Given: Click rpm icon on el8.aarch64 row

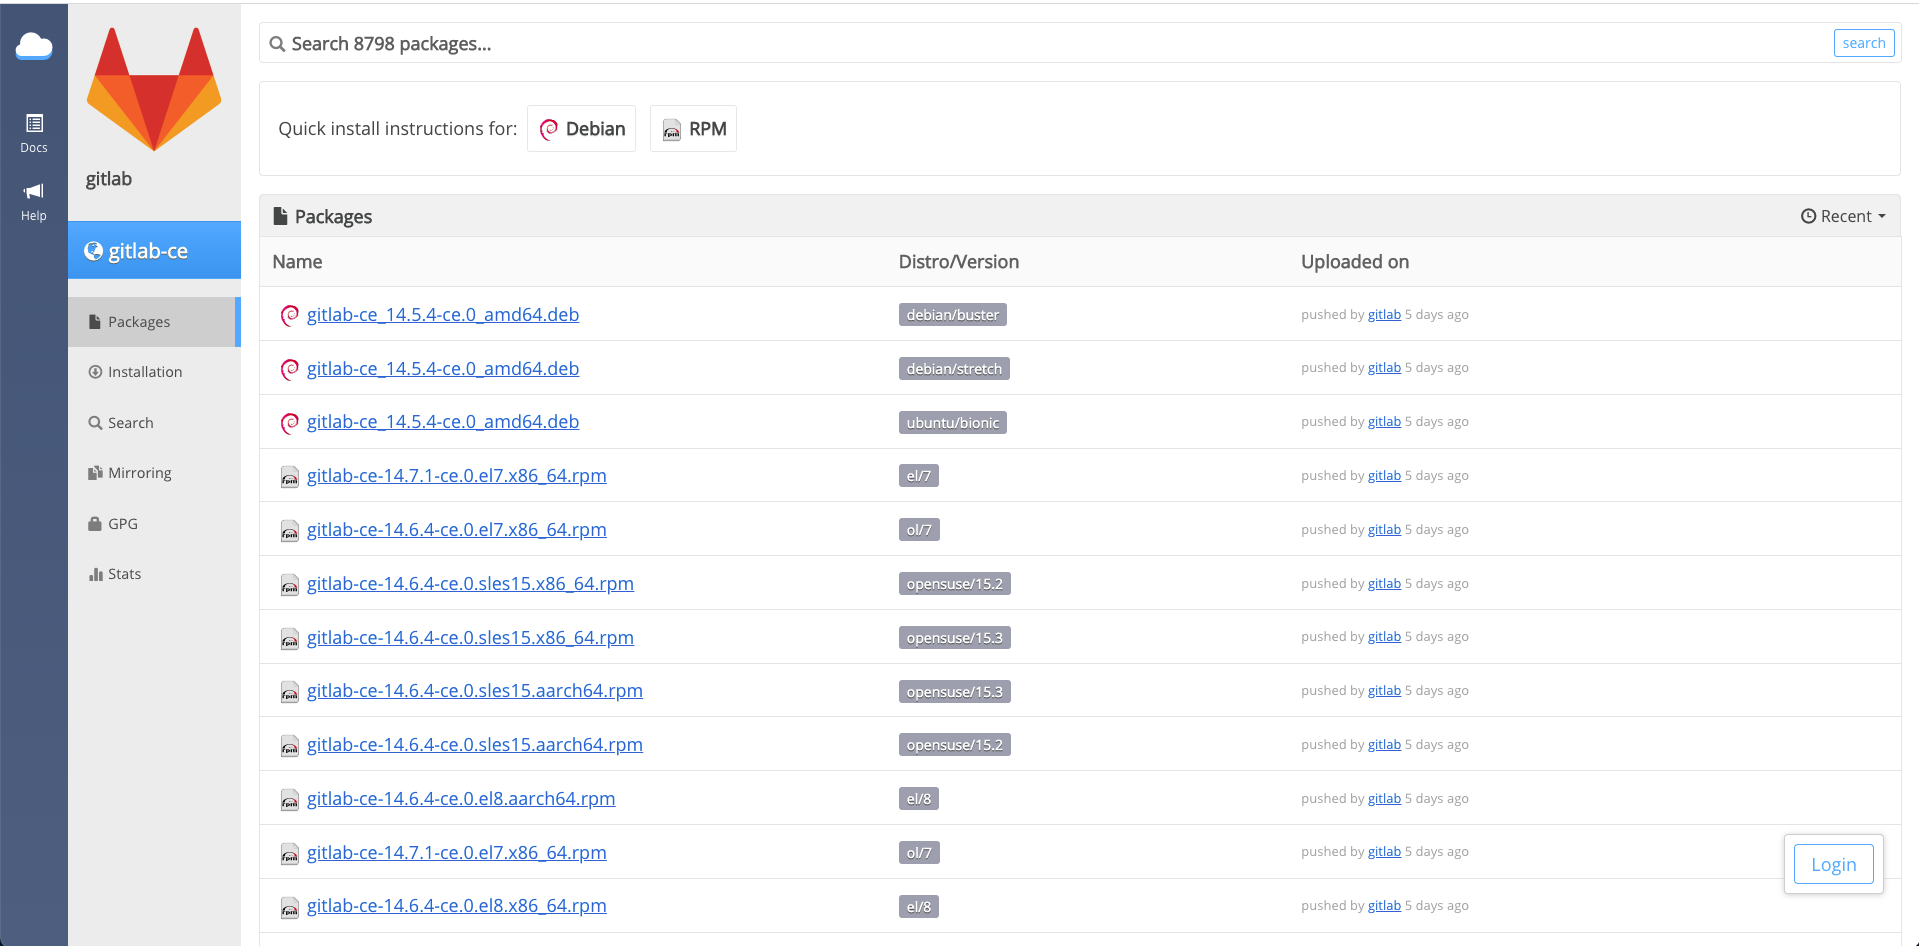Looking at the screenshot, I should tap(290, 800).
